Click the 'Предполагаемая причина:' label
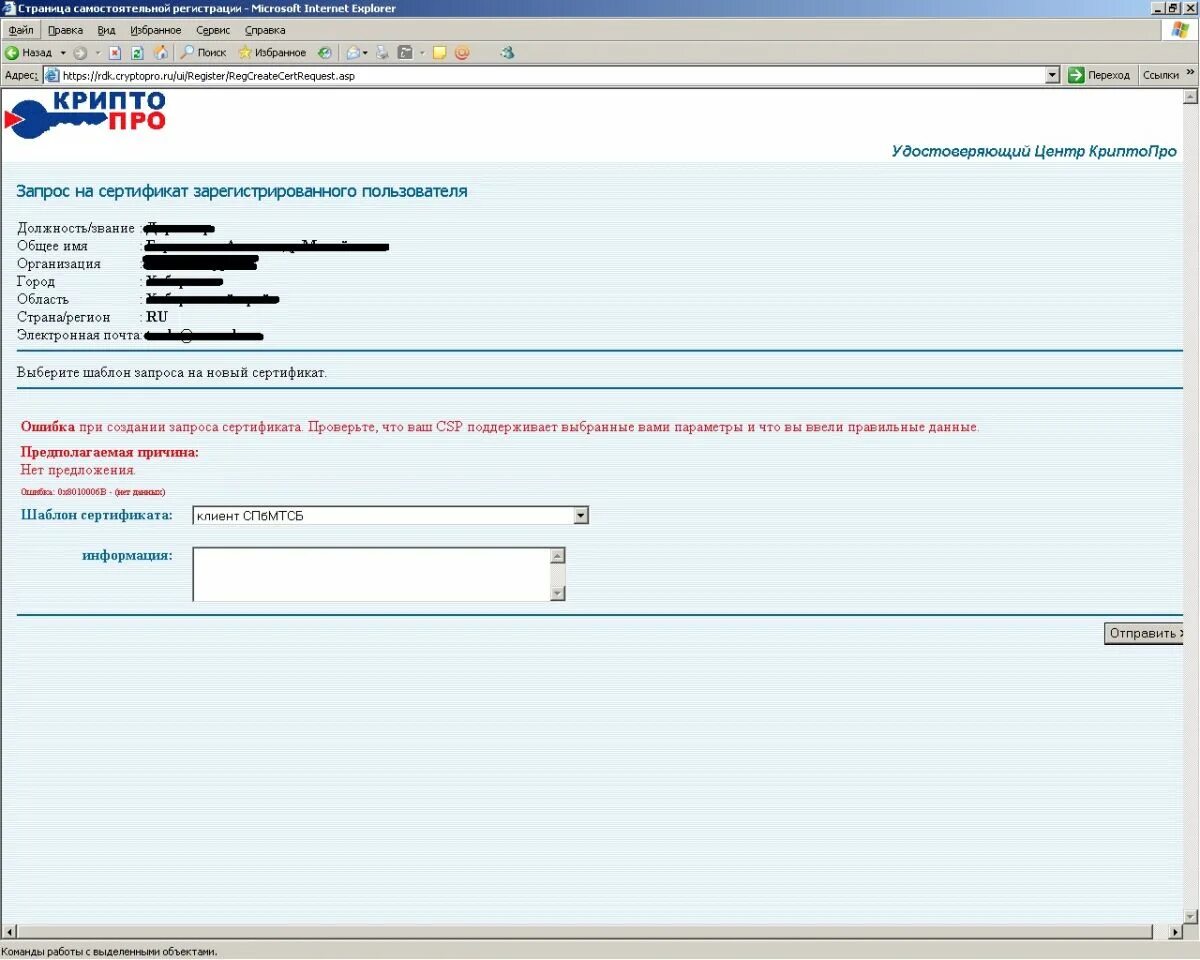The height and width of the screenshot is (960, 1200). pyautogui.click(x=110, y=452)
